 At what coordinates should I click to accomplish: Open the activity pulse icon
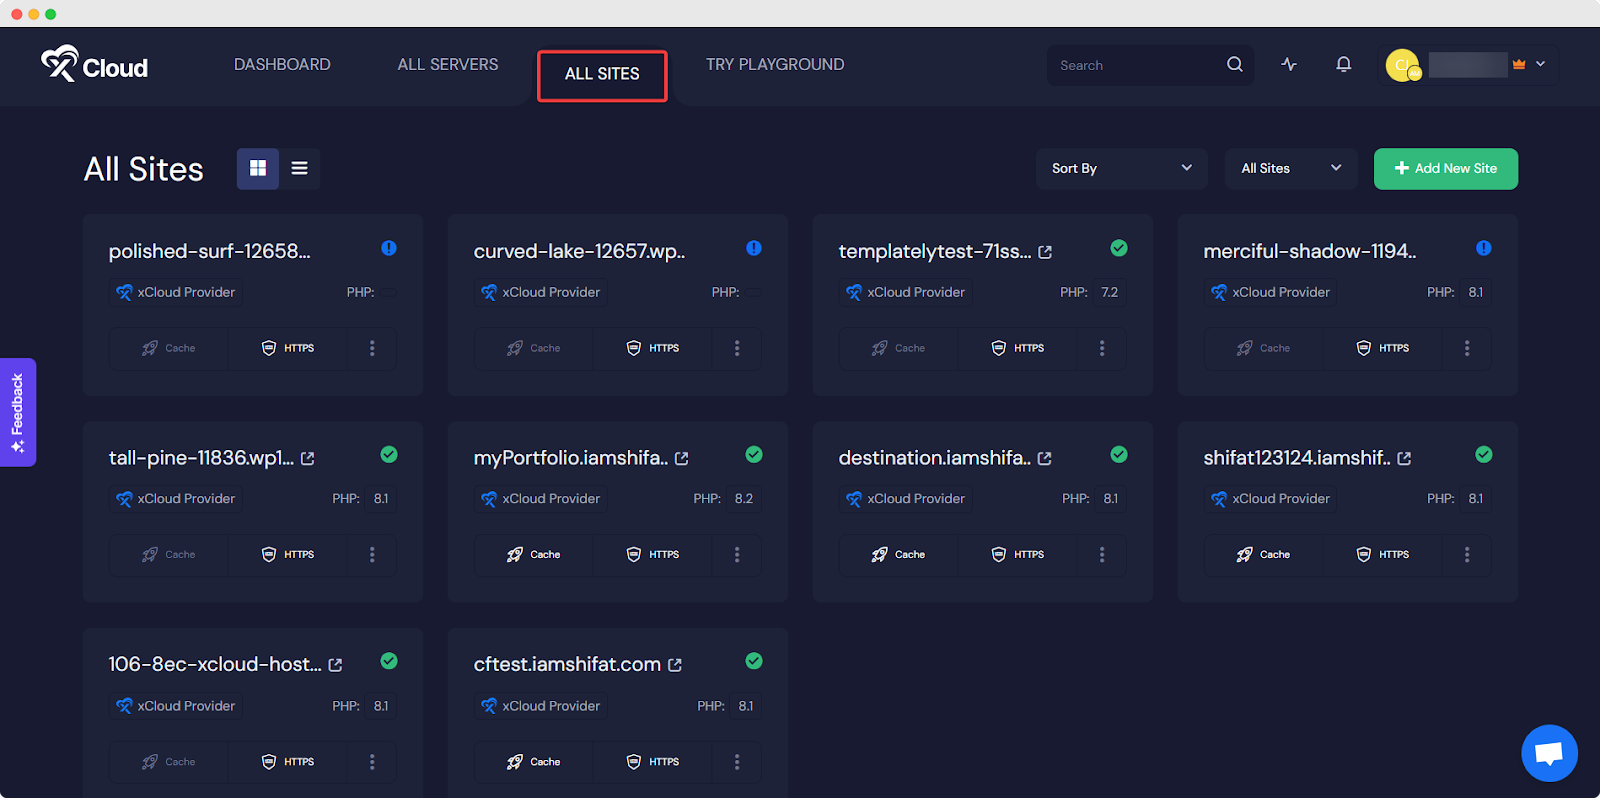(1289, 64)
